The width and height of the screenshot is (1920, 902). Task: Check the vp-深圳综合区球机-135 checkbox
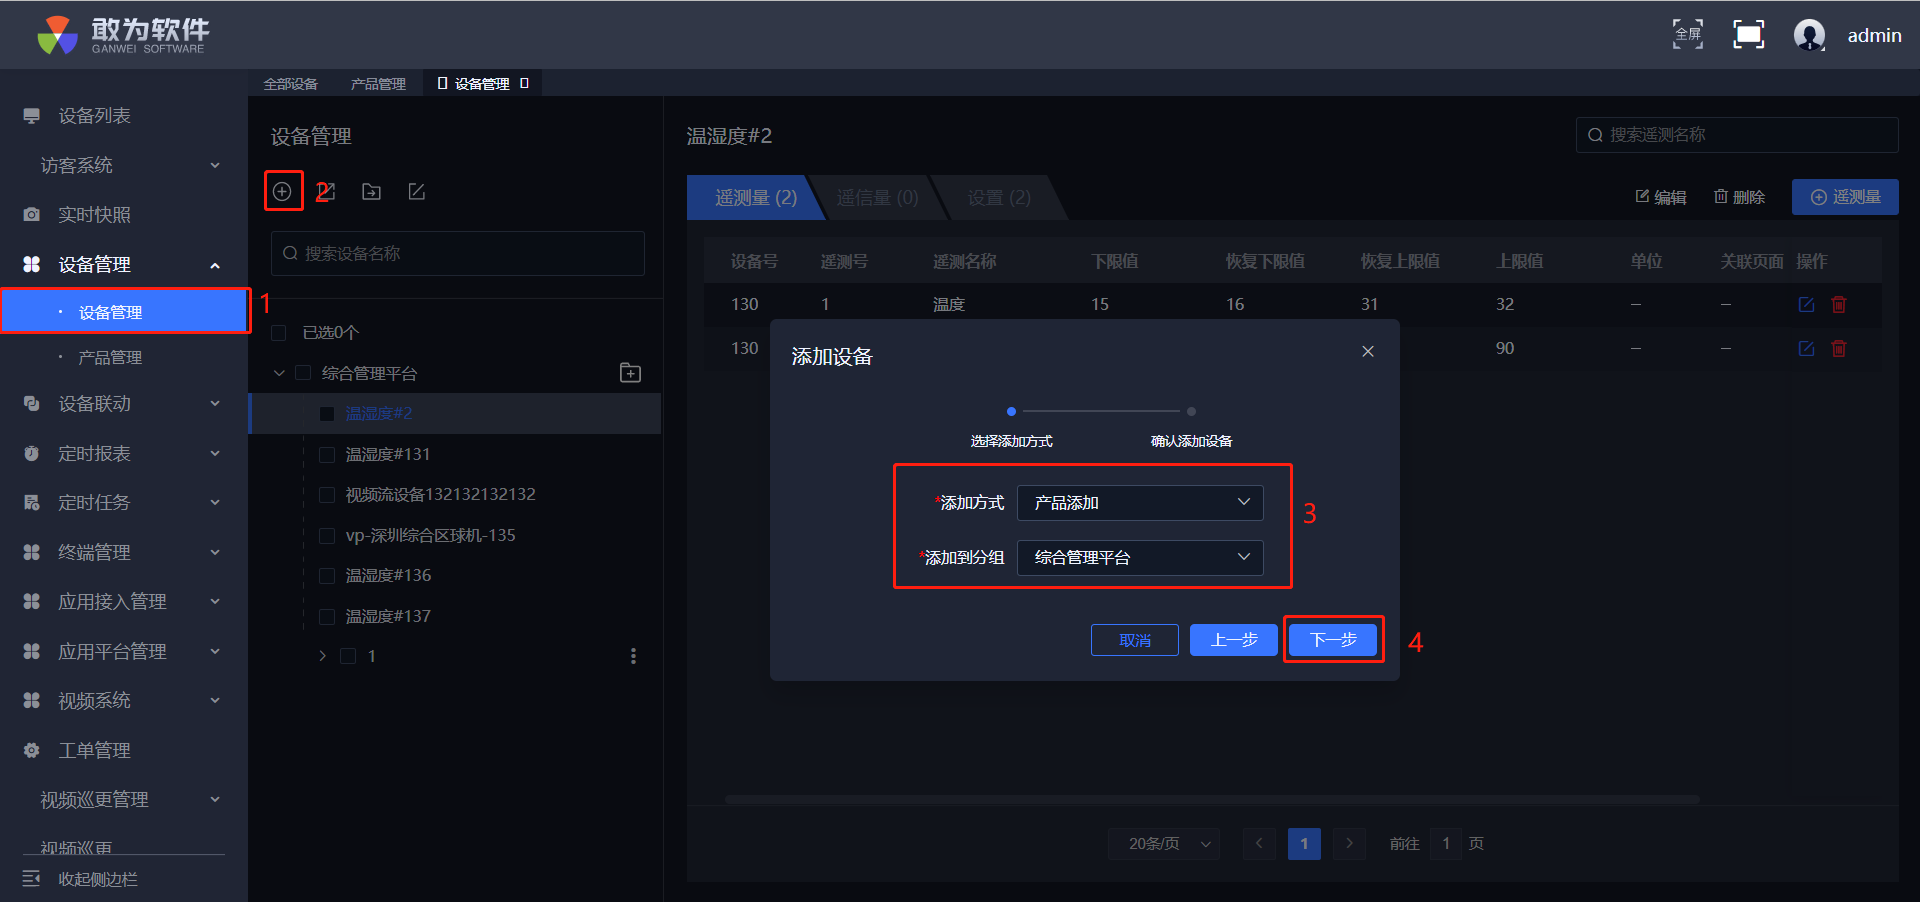coord(326,535)
